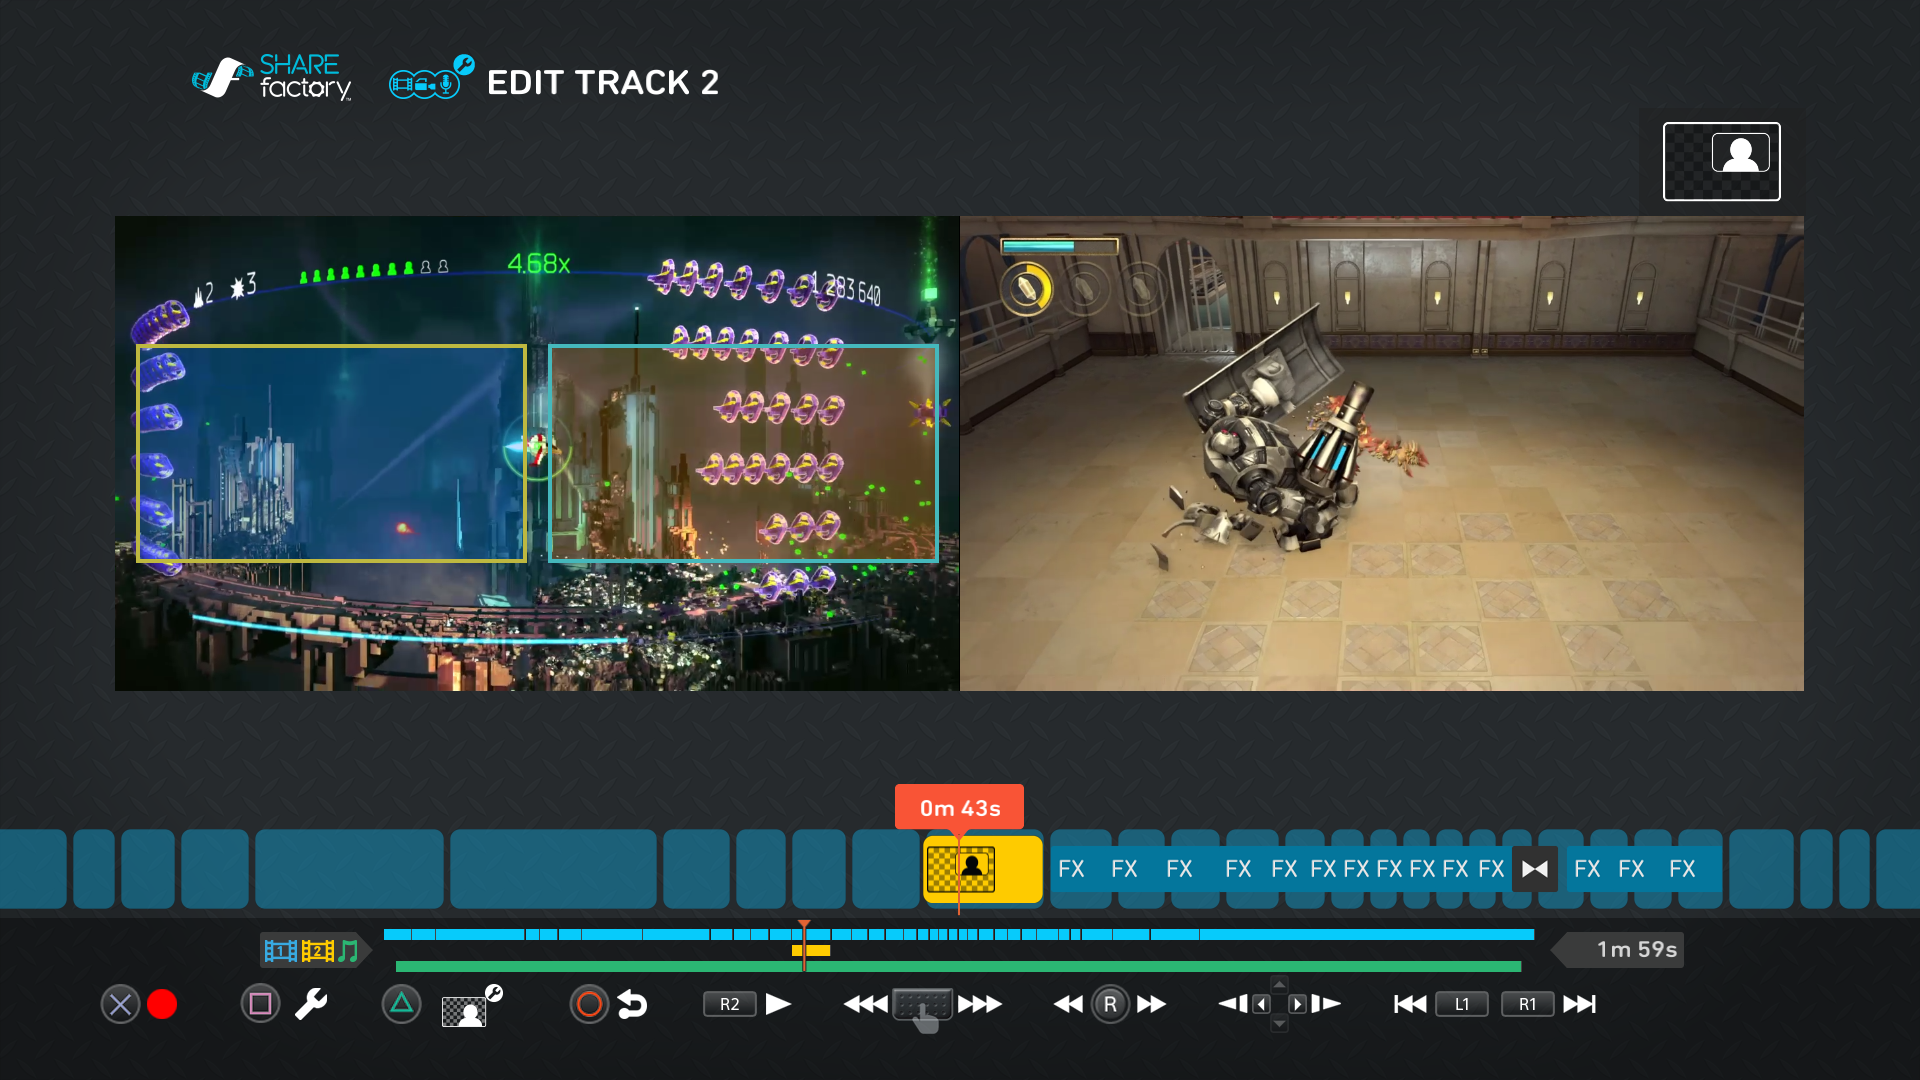Click the triangle button icon
Image resolution: width=1920 pixels, height=1080 pixels.
point(401,1004)
